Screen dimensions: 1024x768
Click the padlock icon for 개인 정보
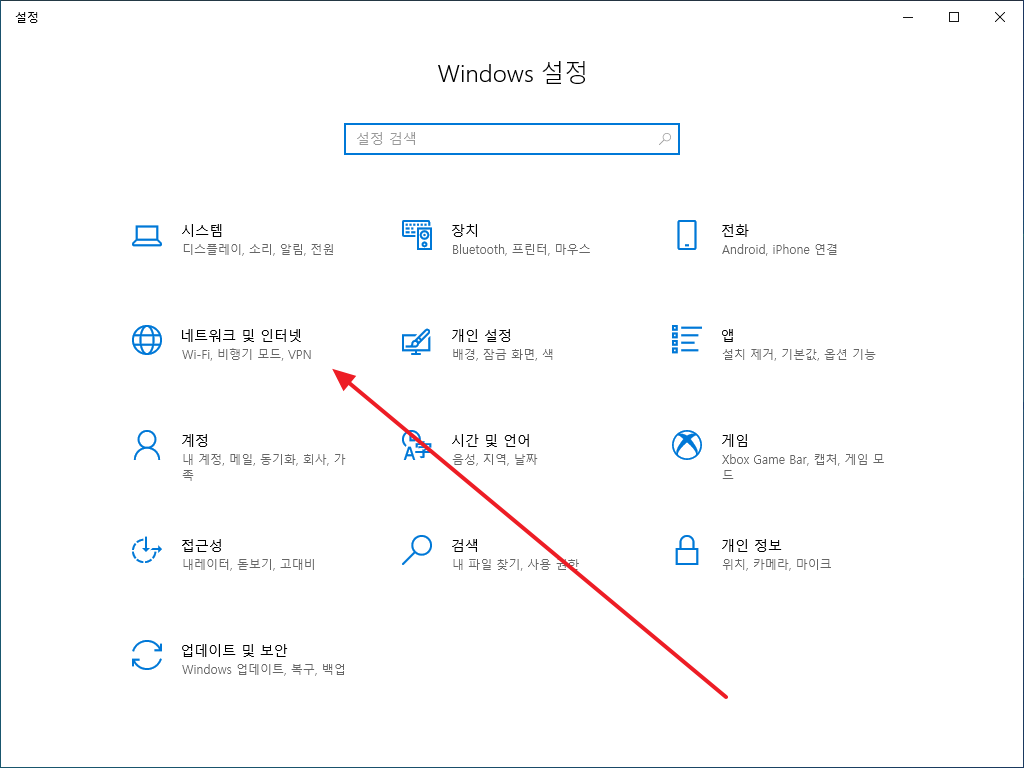click(x=686, y=551)
